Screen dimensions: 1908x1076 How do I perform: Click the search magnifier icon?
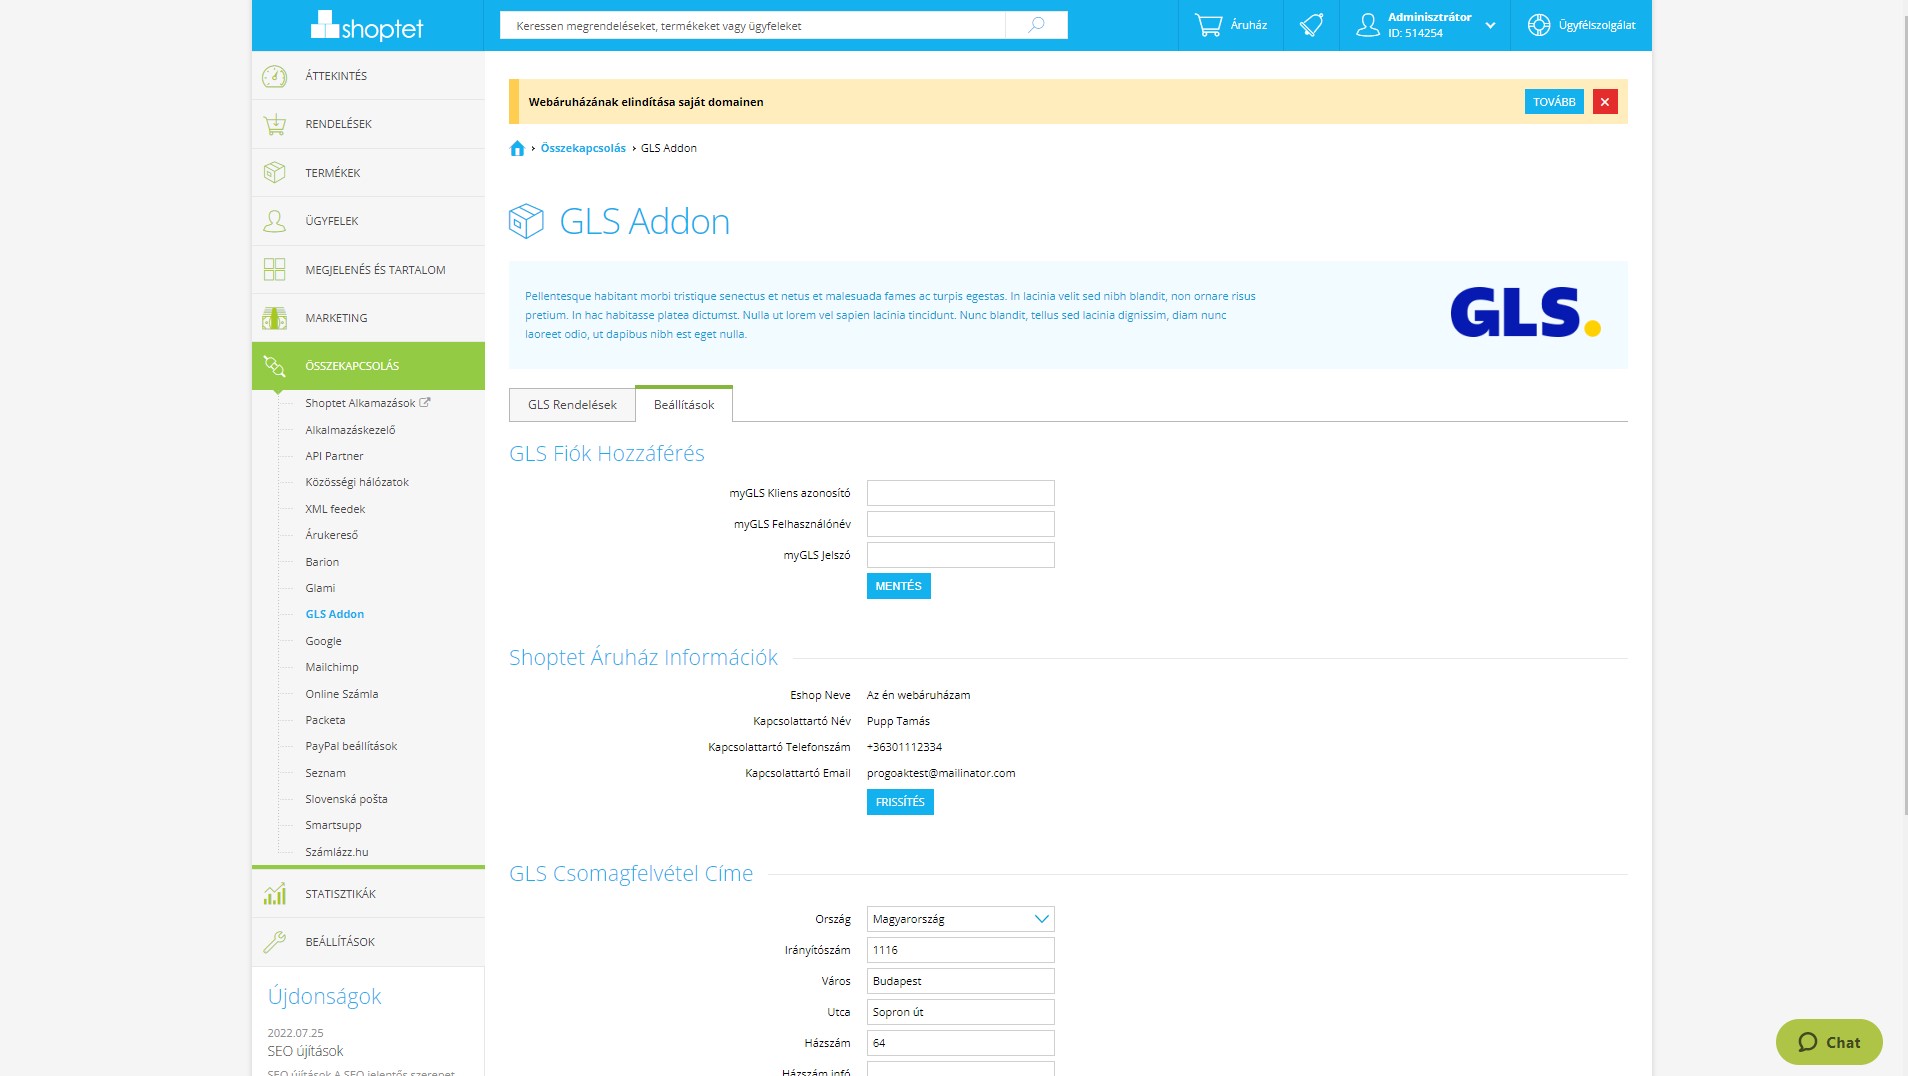[x=1036, y=25]
